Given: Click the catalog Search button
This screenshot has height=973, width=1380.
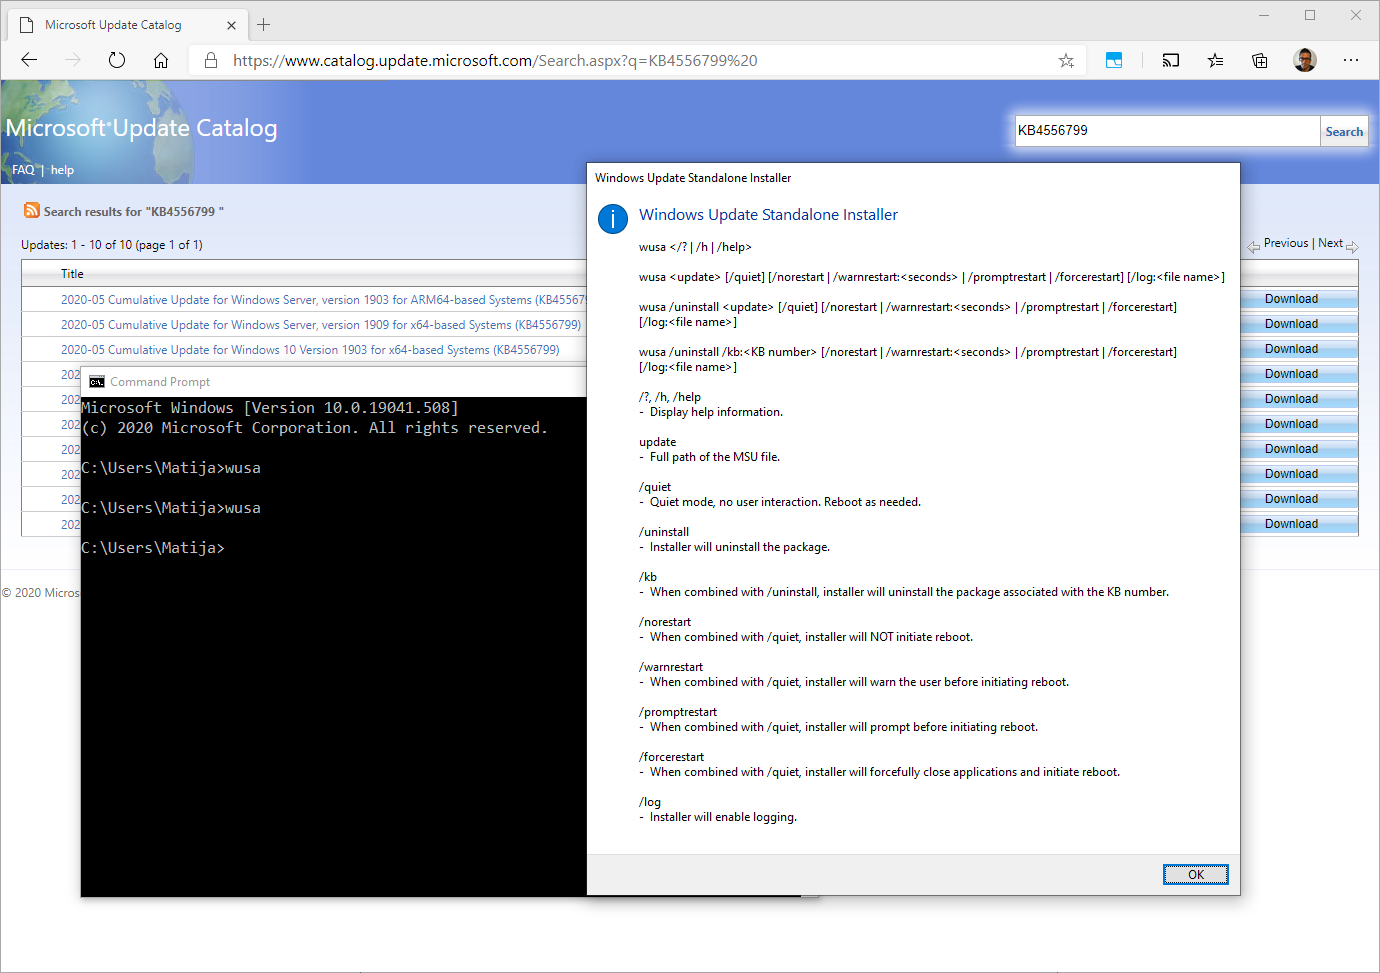Looking at the screenshot, I should coord(1344,131).
